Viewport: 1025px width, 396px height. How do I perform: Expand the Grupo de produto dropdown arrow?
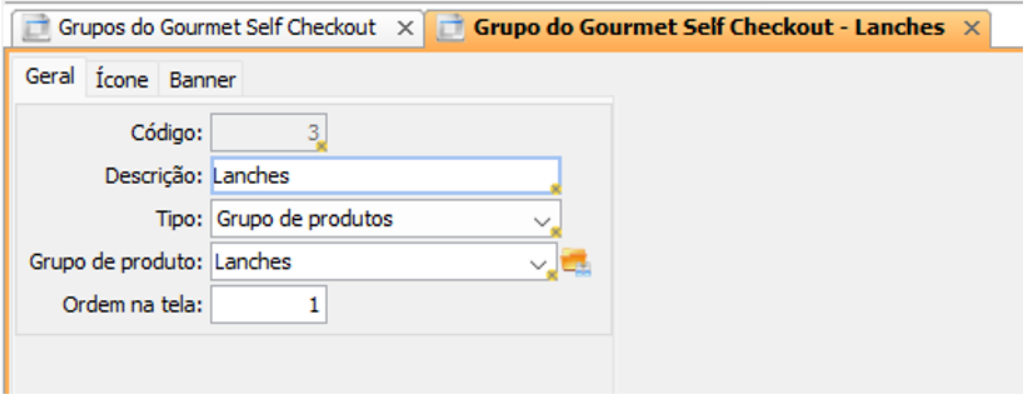pos(537,264)
